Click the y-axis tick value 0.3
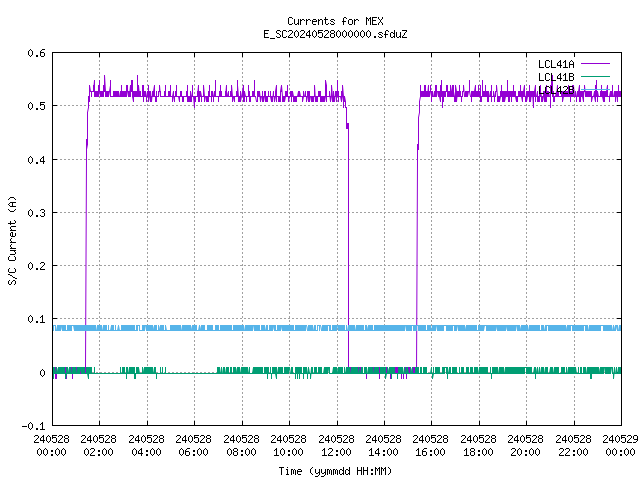The image size is (640, 480). click(36, 213)
